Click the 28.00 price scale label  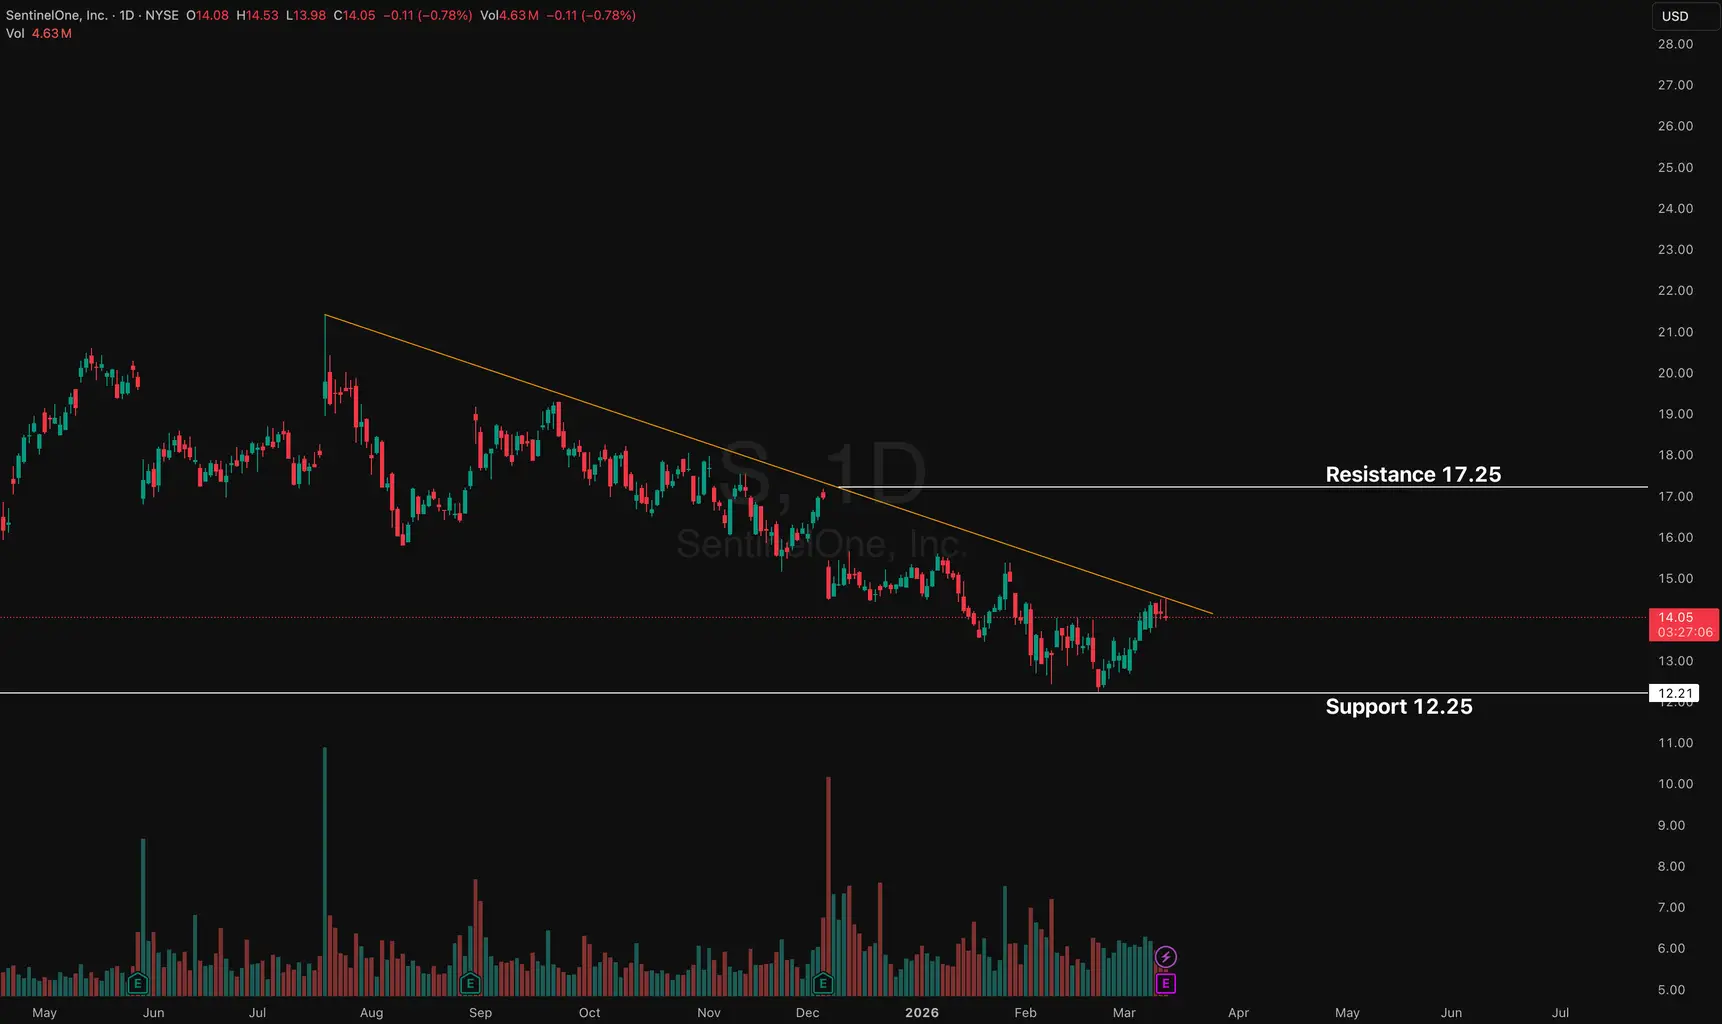[1675, 44]
